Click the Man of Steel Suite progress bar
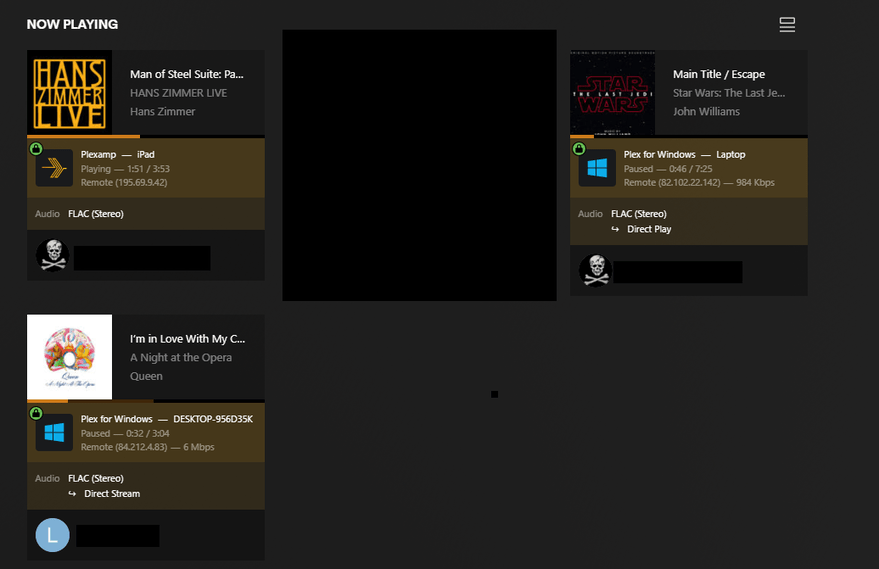 [146, 136]
